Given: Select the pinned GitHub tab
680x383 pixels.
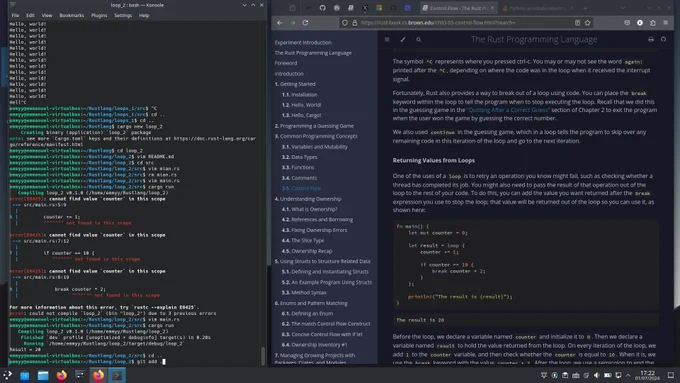Looking at the screenshot, I should point(322,8).
